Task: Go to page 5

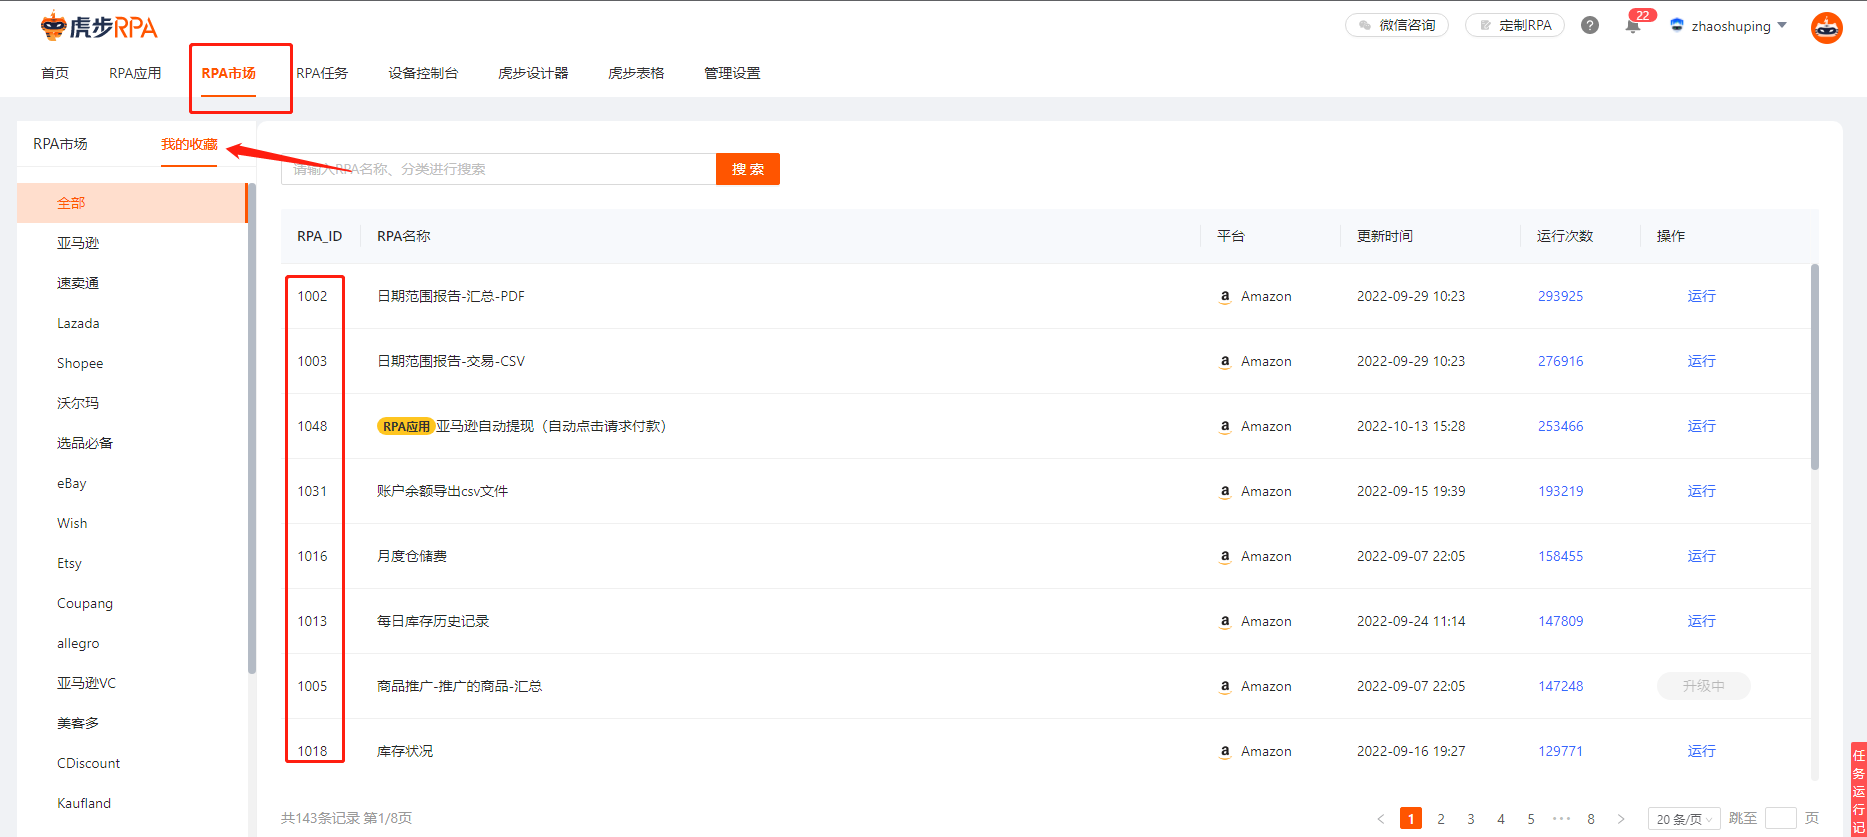Action: 1530,818
